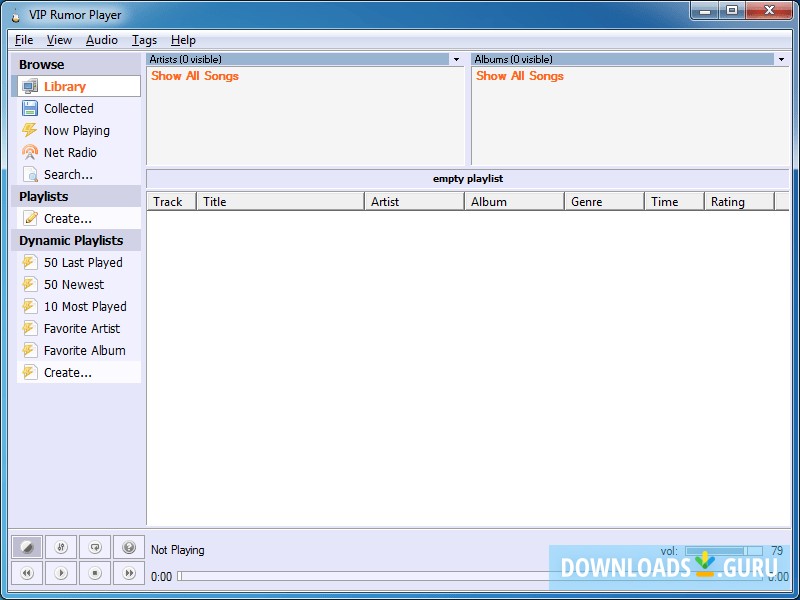Sort by the Rating column header

739,202
